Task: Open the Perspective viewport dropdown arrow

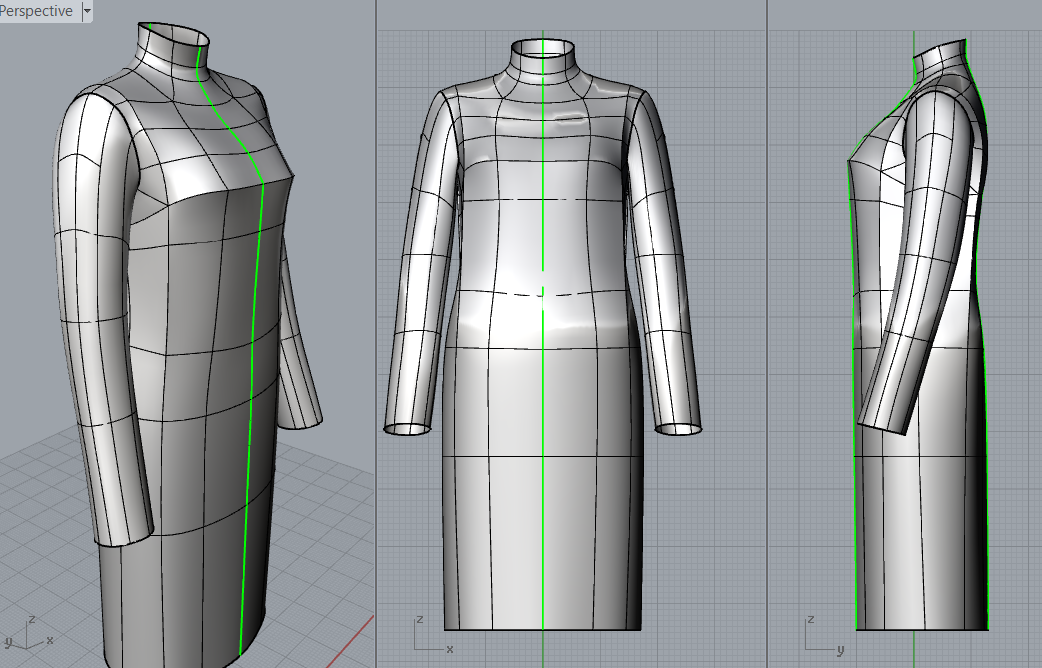Action: tap(86, 11)
